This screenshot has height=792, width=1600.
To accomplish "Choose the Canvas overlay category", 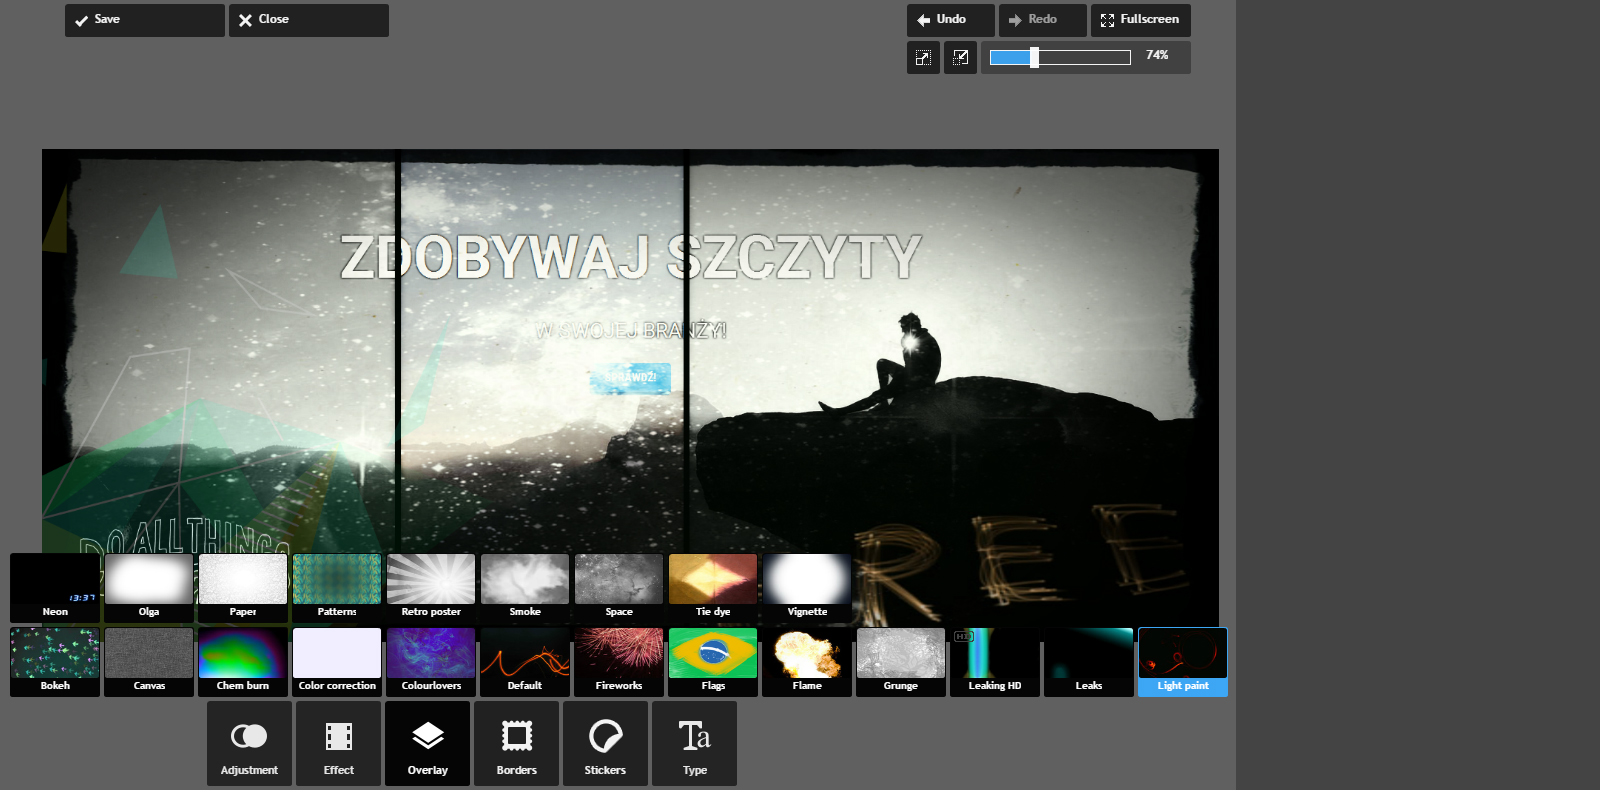I will tap(149, 662).
